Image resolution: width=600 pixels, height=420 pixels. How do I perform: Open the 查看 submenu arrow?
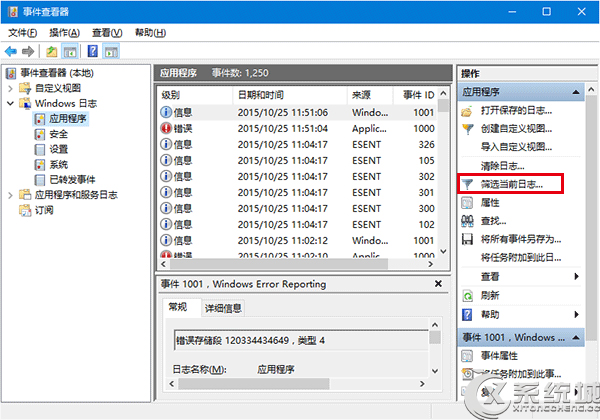pos(576,277)
